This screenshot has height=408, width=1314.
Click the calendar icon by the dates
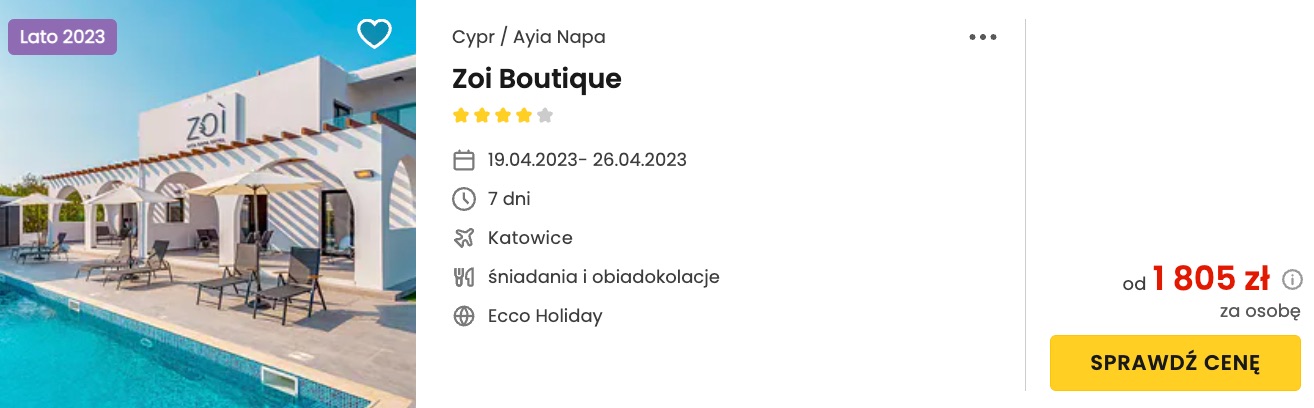[464, 160]
